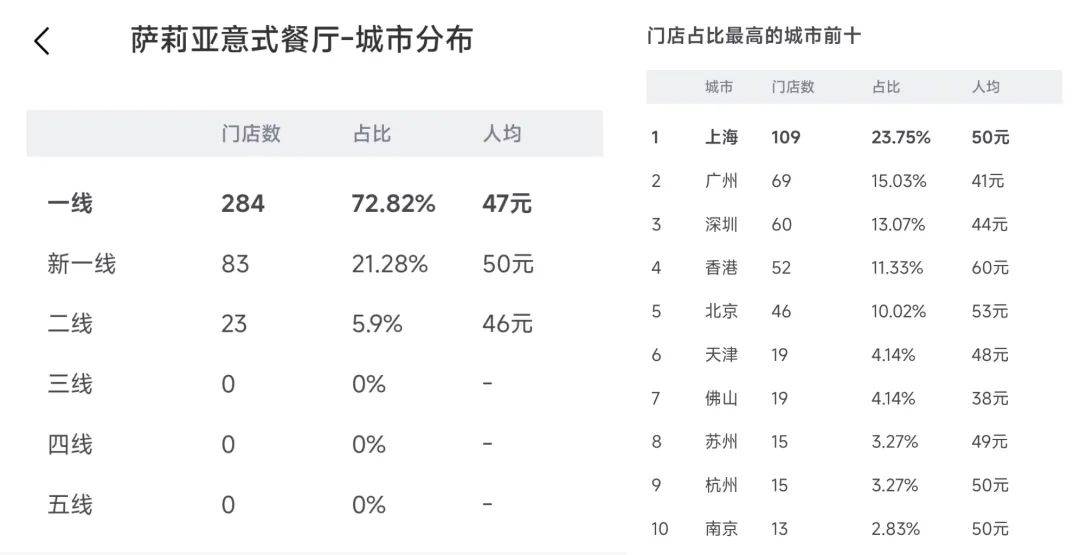Choose the 四线 tier row
Image resolution: width=1080 pixels, height=555 pixels.
[x=70, y=444]
